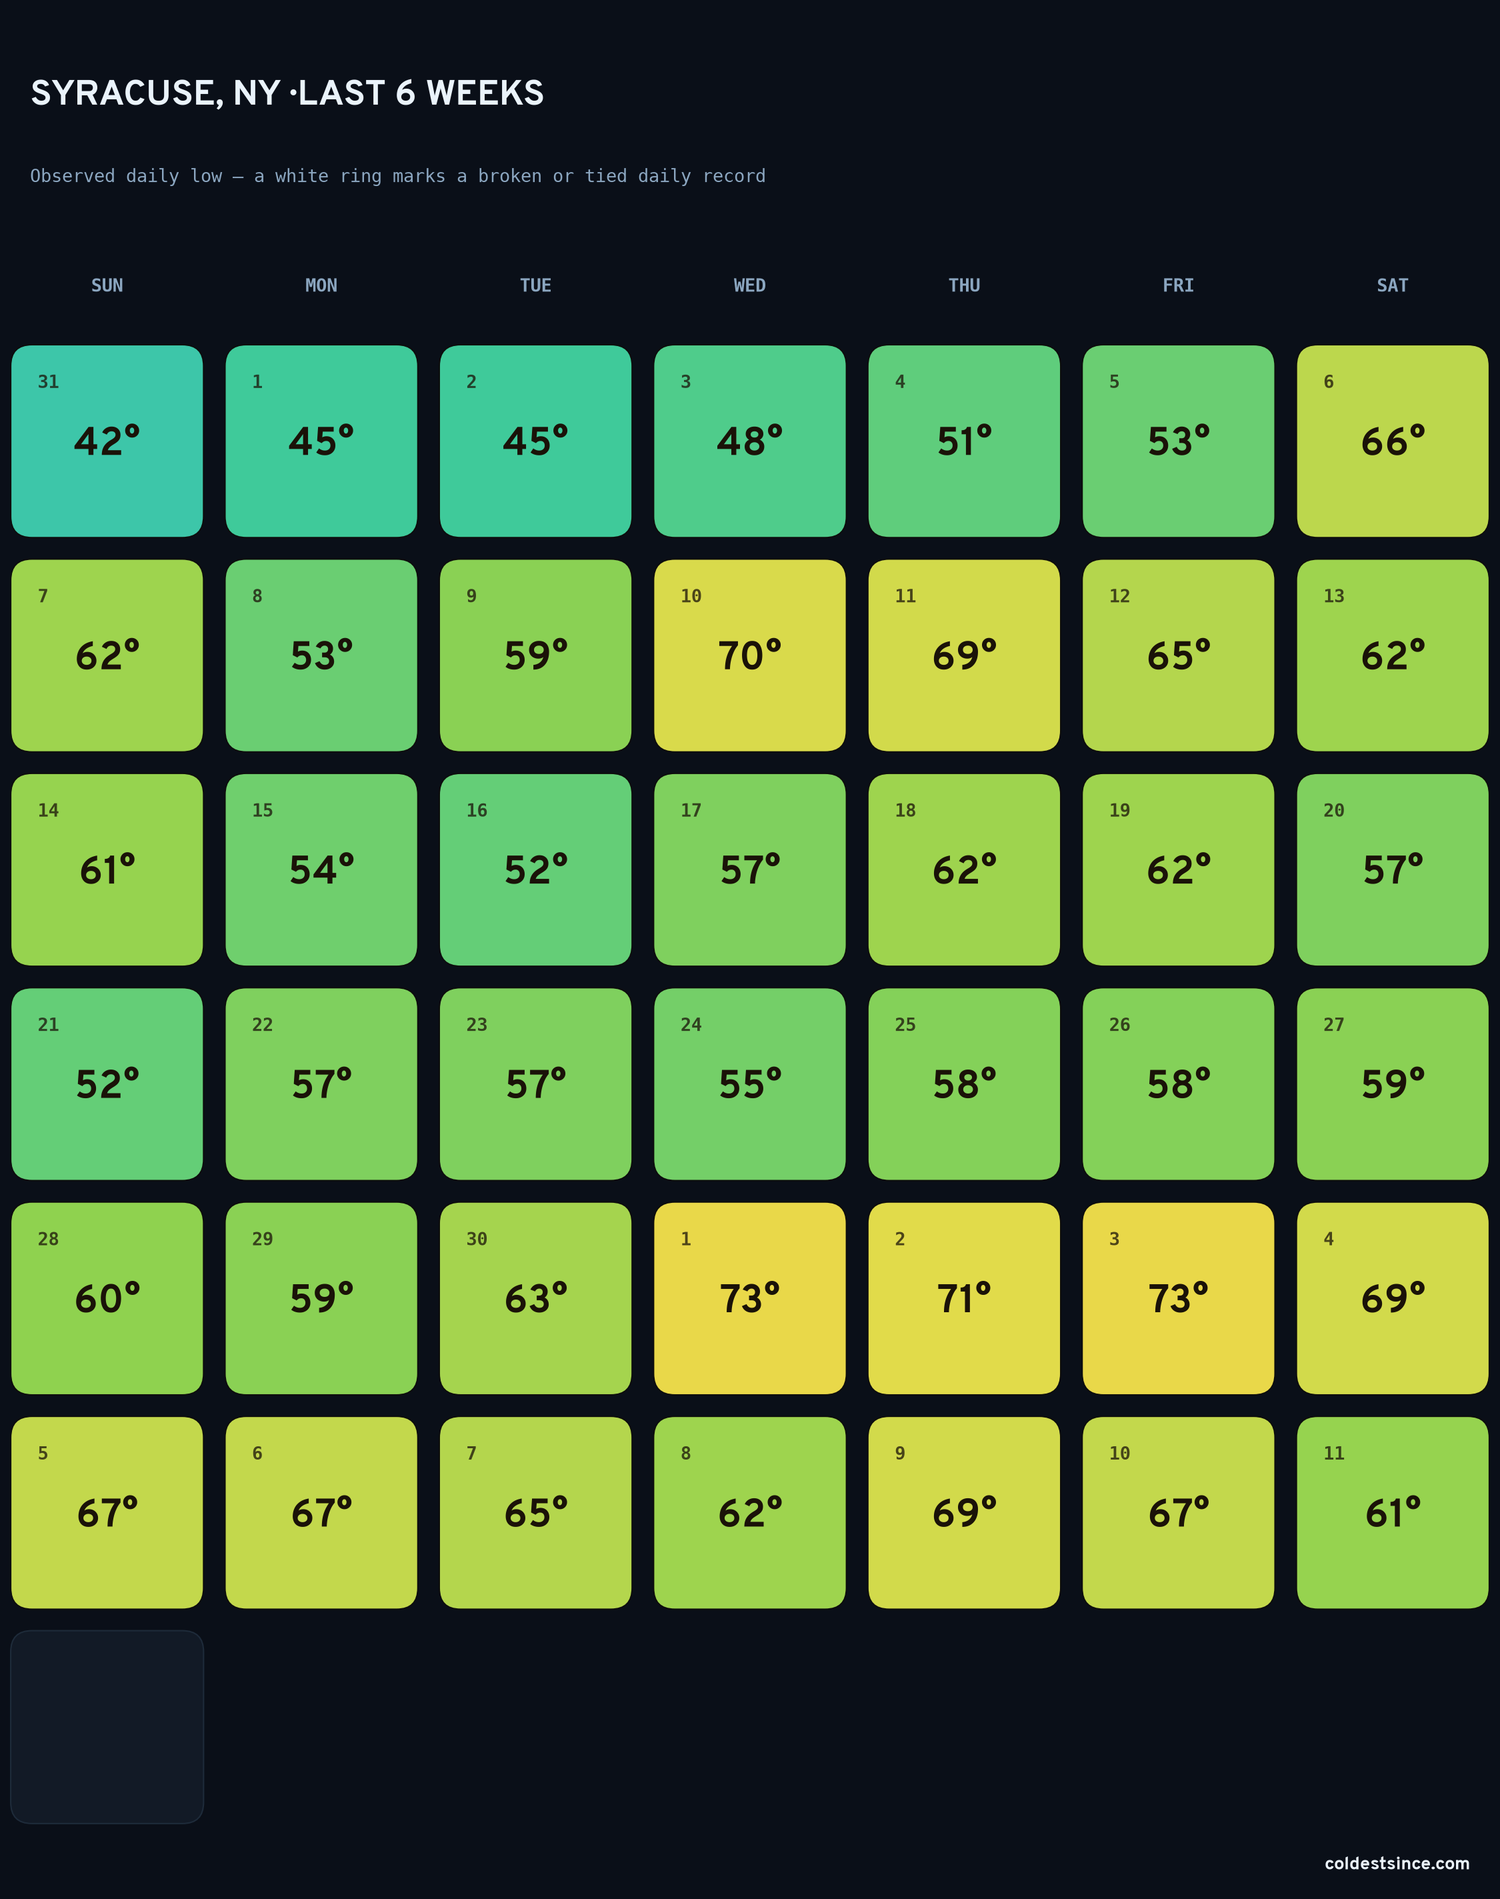Choose the day 21 tile showing 52°
Viewport: 1500px width, 1899px height.
pyautogui.click(x=107, y=1084)
